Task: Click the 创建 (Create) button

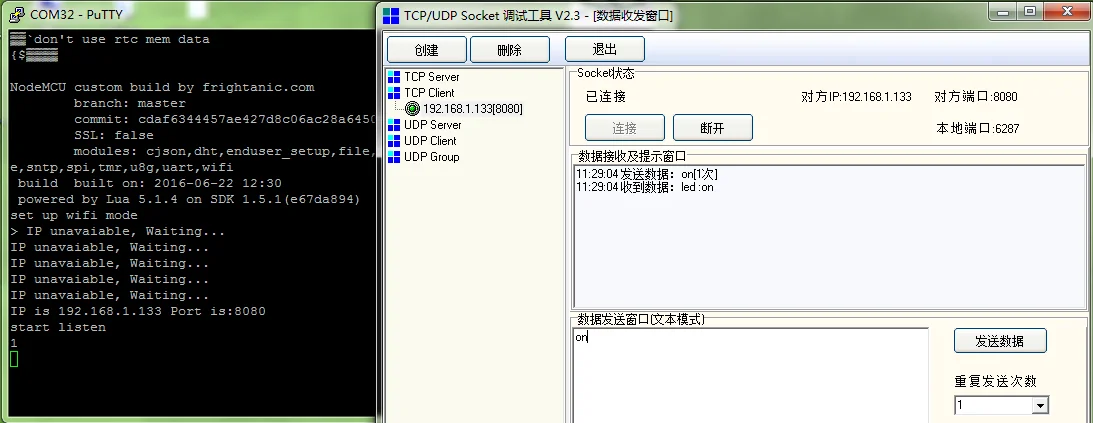Action: (x=427, y=49)
